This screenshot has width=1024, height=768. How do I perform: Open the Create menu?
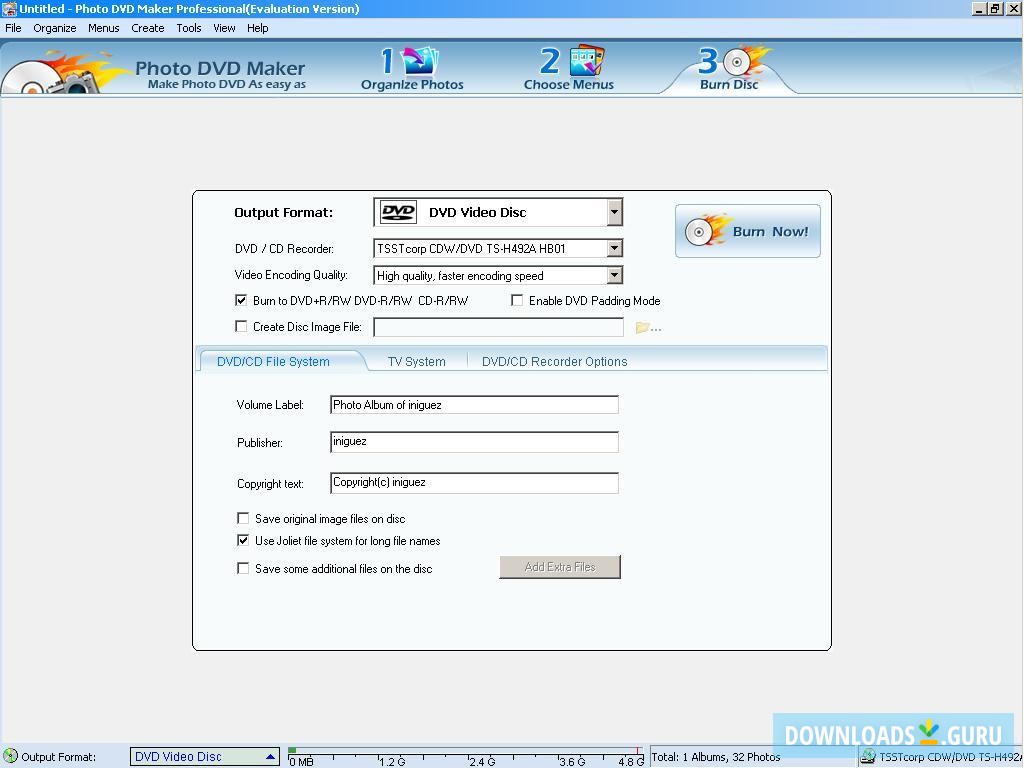coord(148,28)
